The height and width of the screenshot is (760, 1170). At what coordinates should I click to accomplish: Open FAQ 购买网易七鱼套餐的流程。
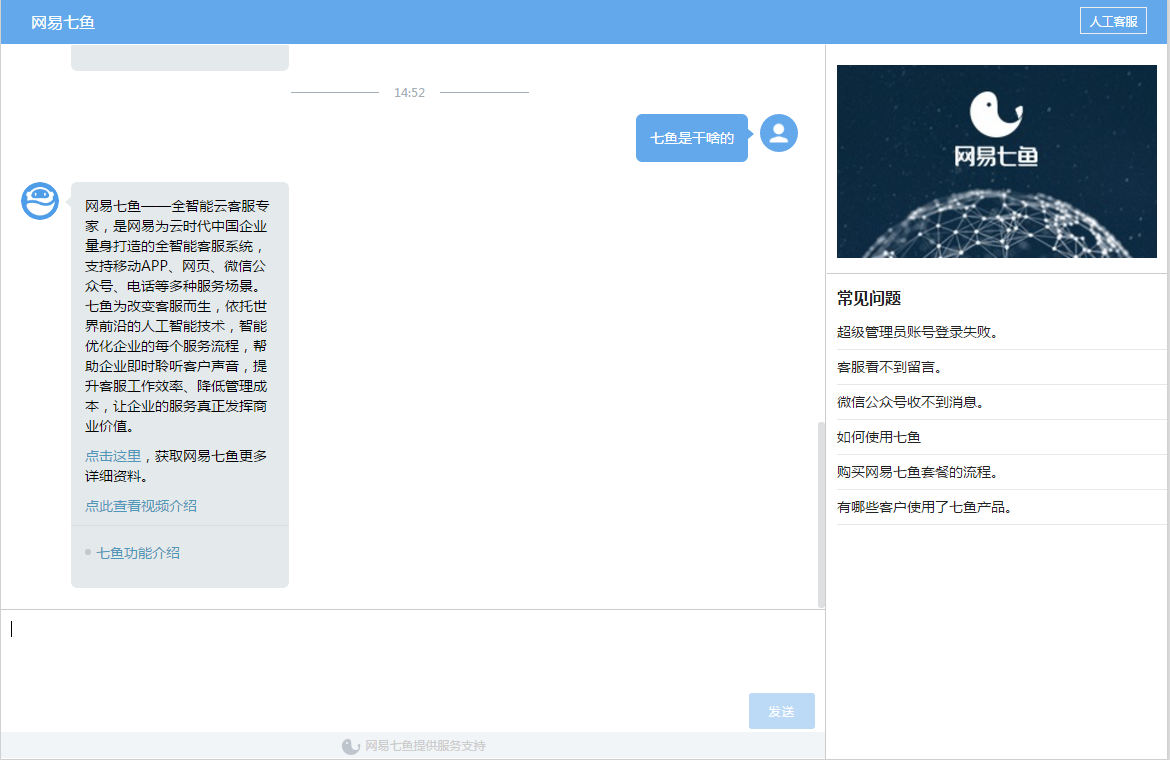click(1001, 472)
